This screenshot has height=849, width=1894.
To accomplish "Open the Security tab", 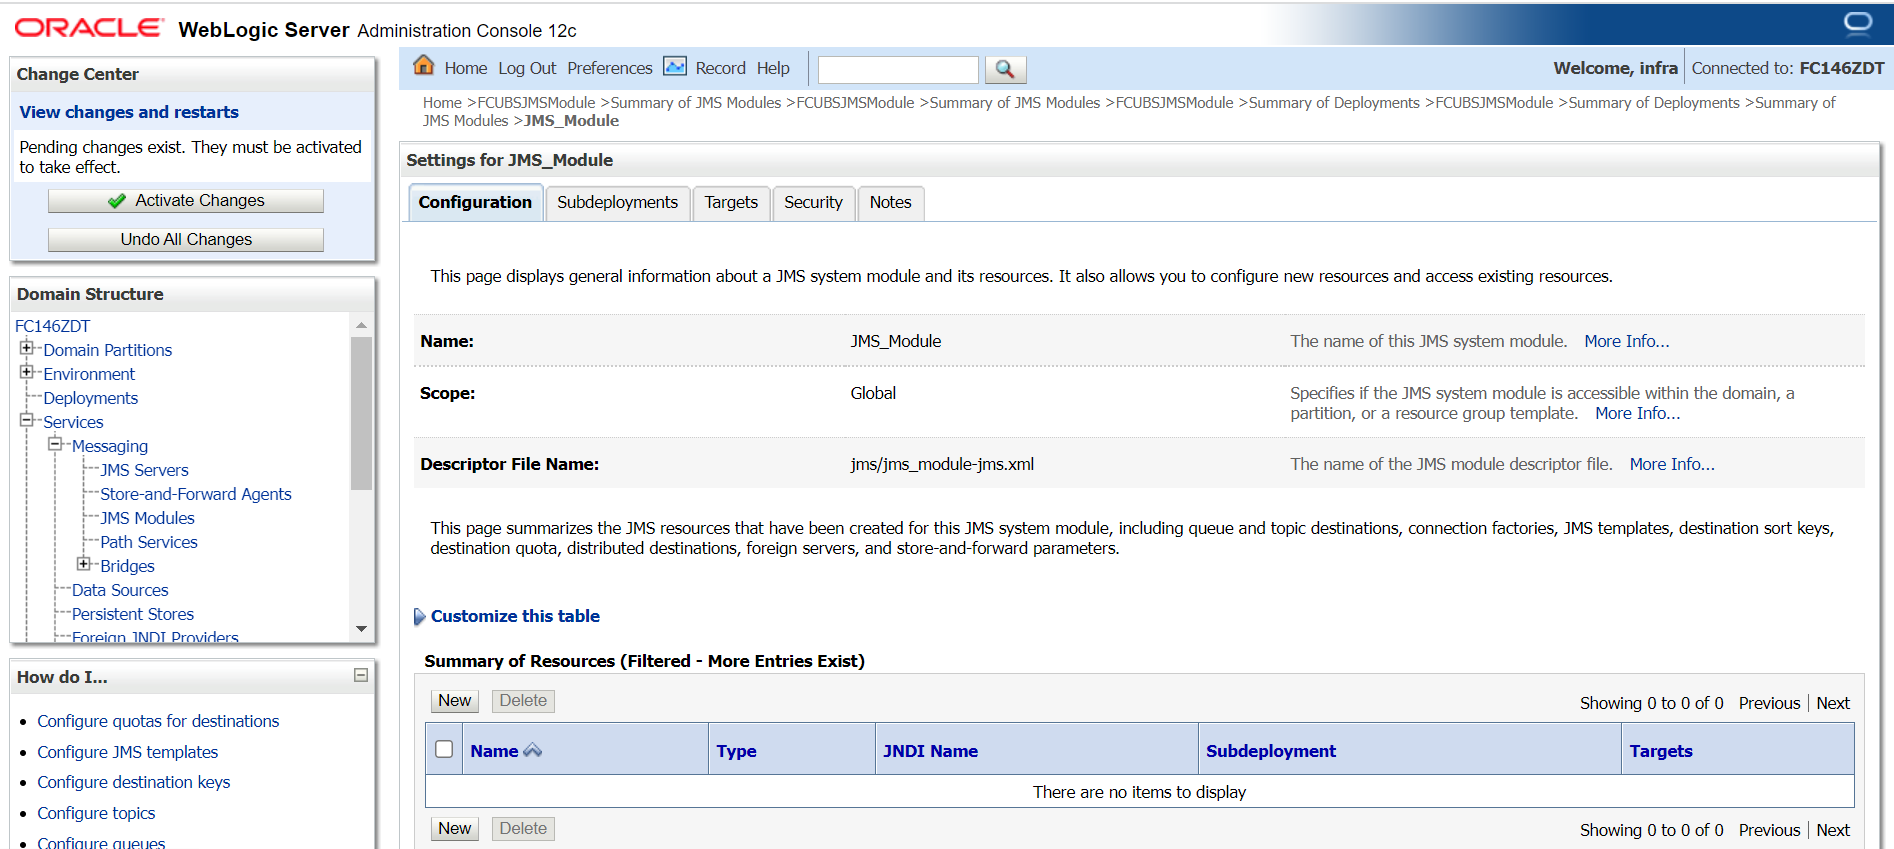I will click(813, 202).
